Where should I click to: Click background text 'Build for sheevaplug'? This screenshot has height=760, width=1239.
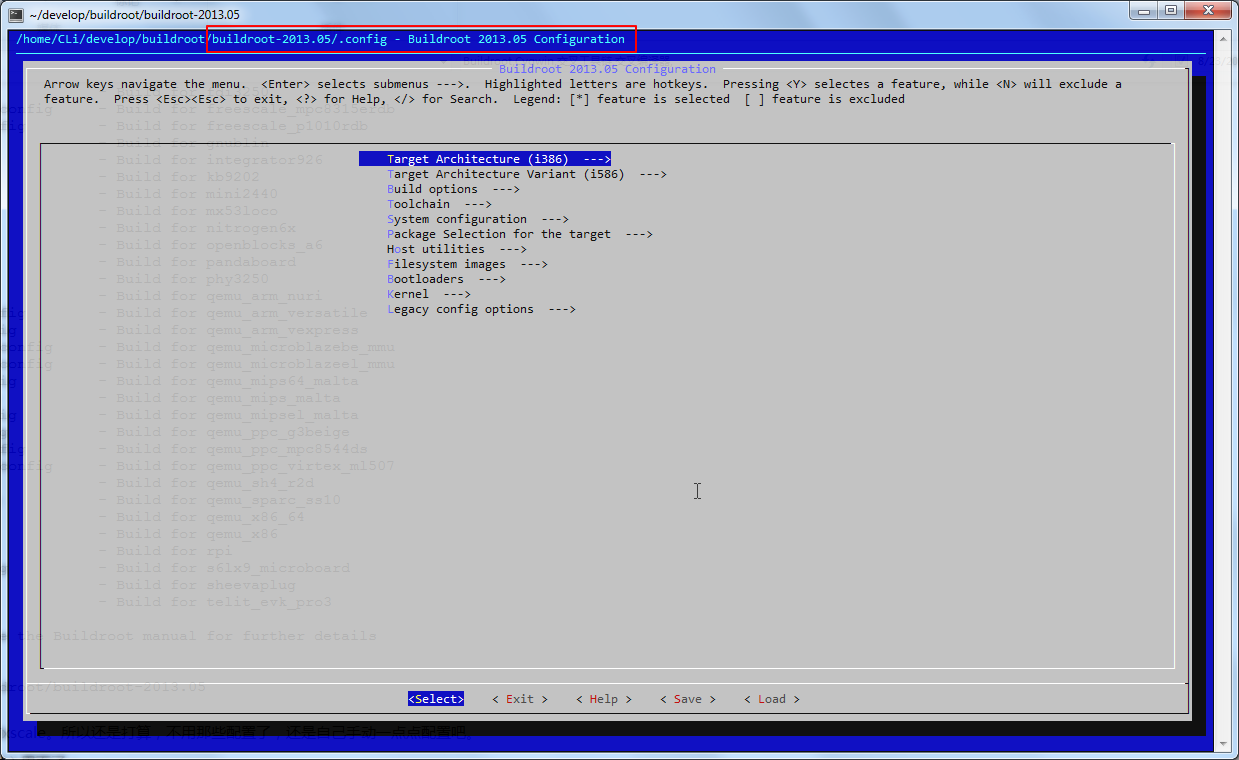206,585
